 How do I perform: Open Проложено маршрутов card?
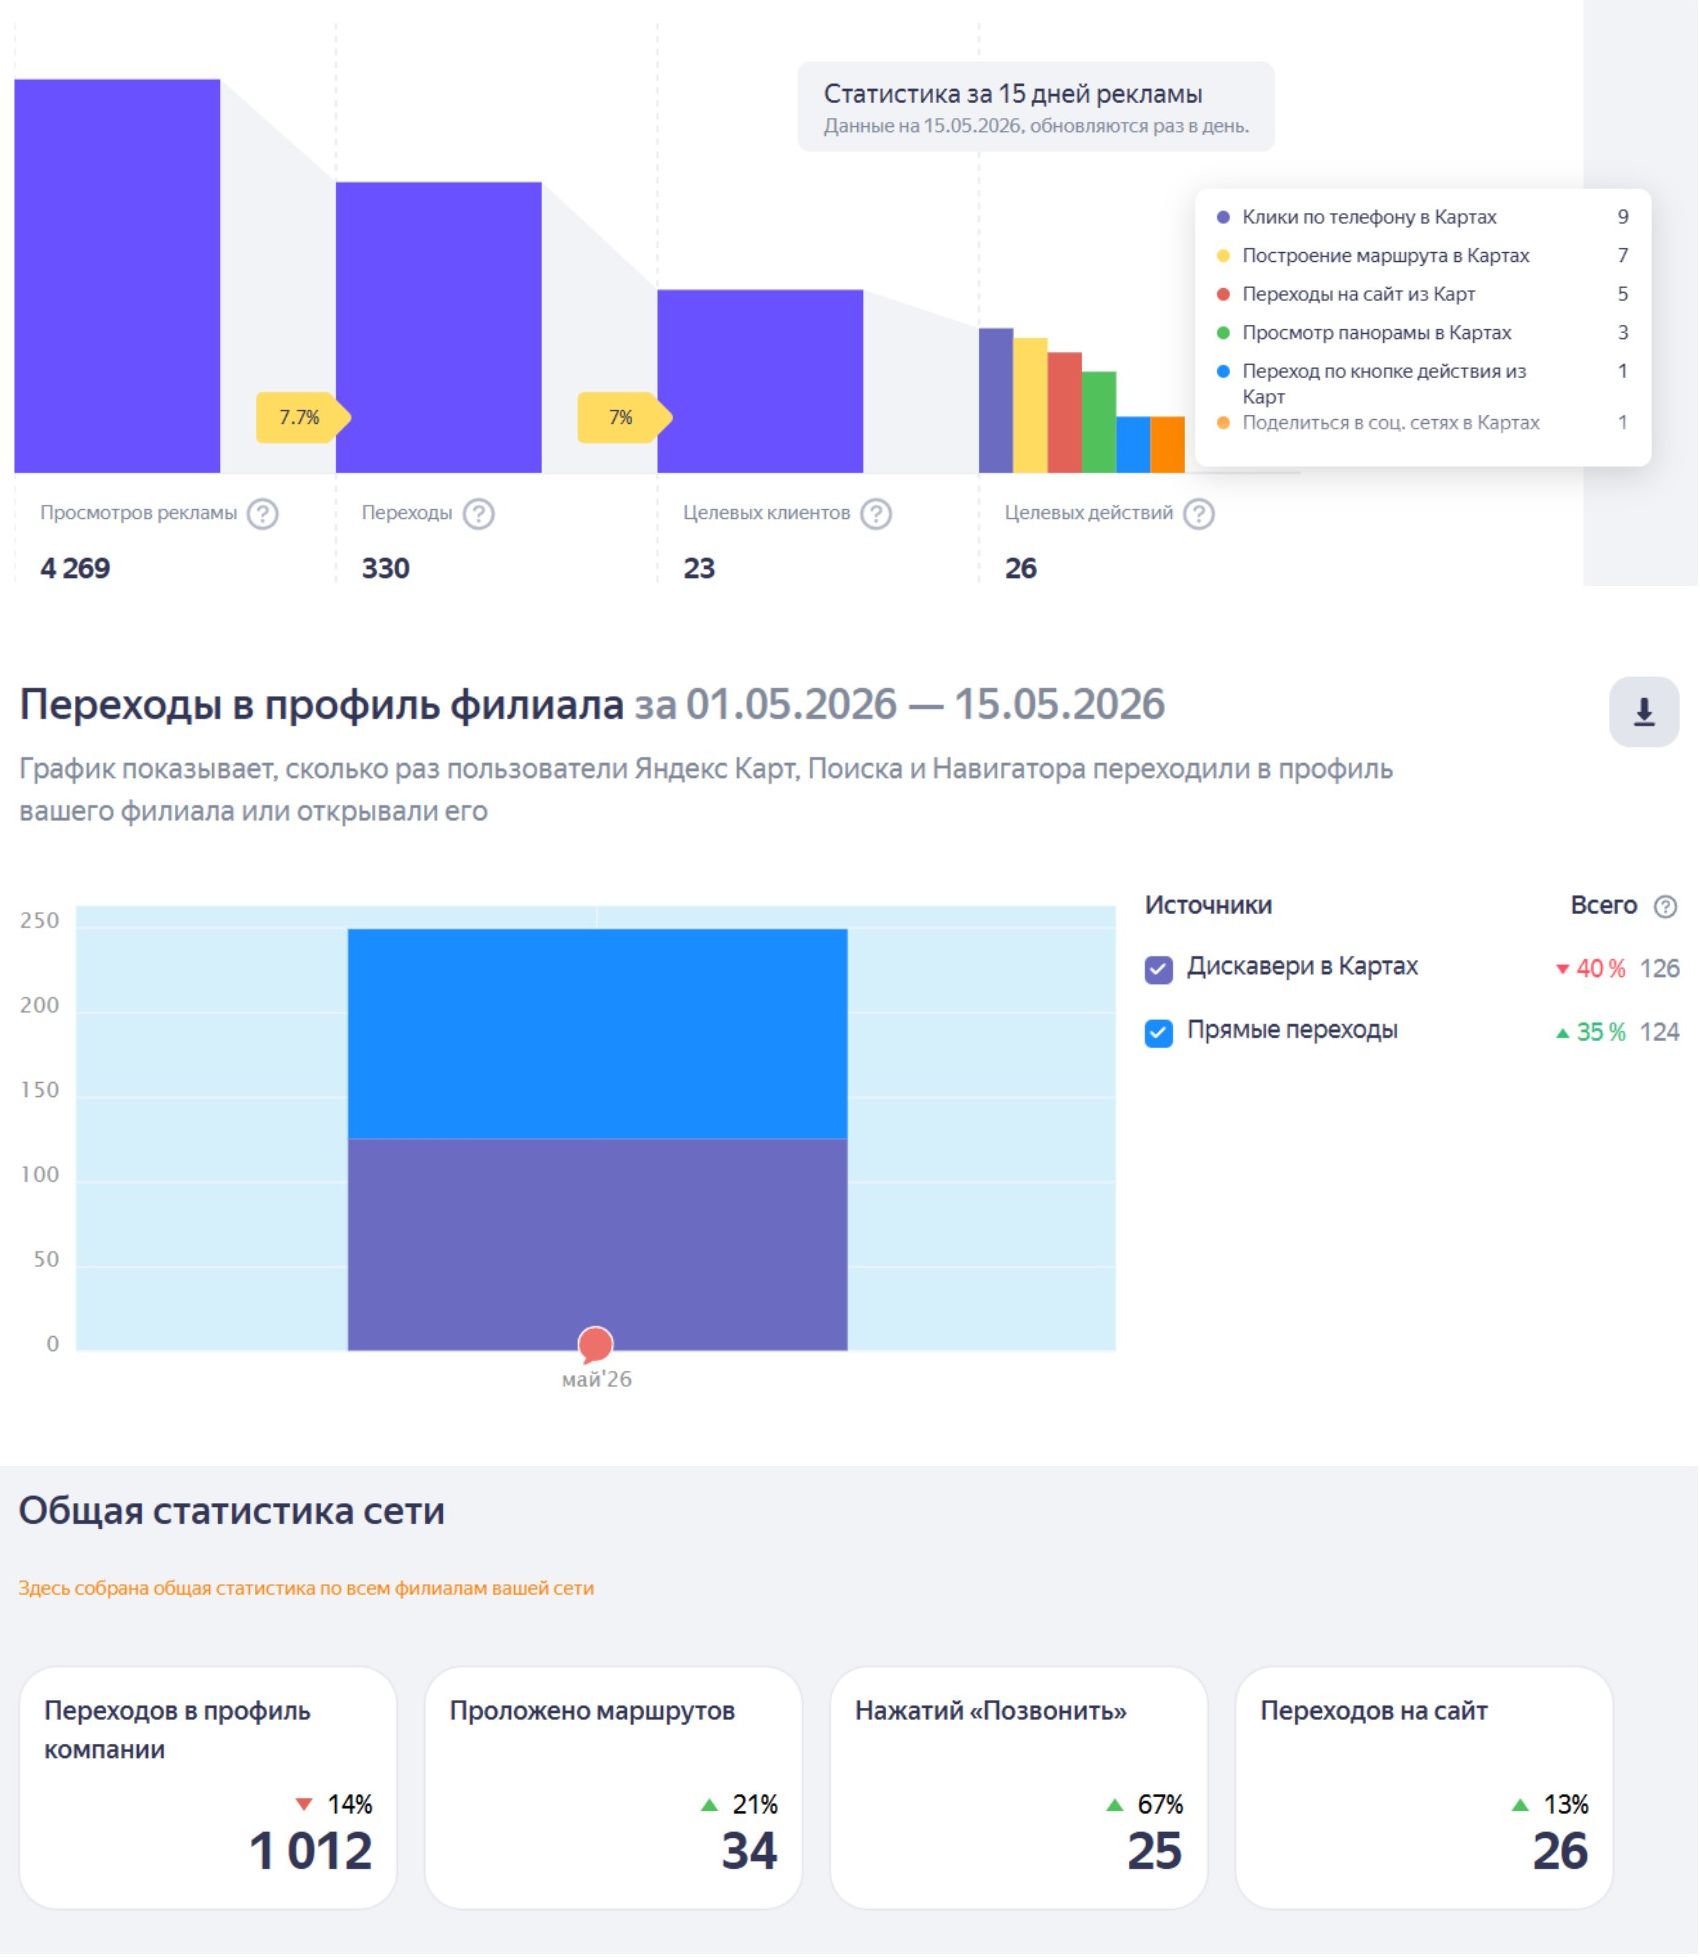tap(614, 1790)
